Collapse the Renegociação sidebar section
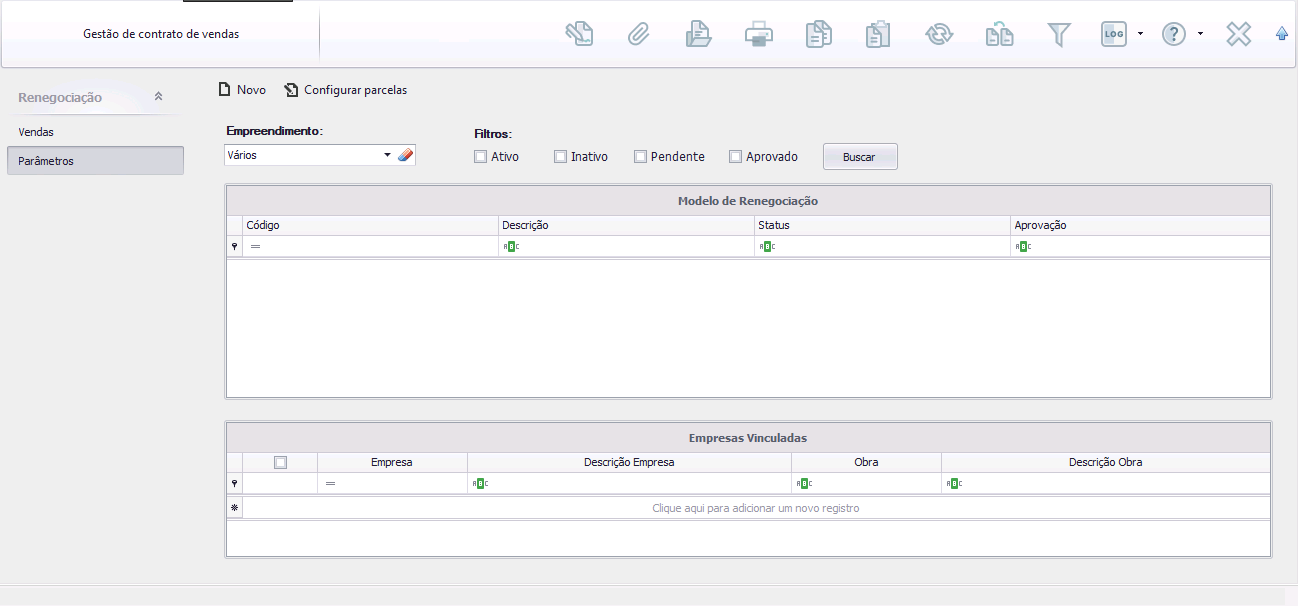 (x=158, y=97)
